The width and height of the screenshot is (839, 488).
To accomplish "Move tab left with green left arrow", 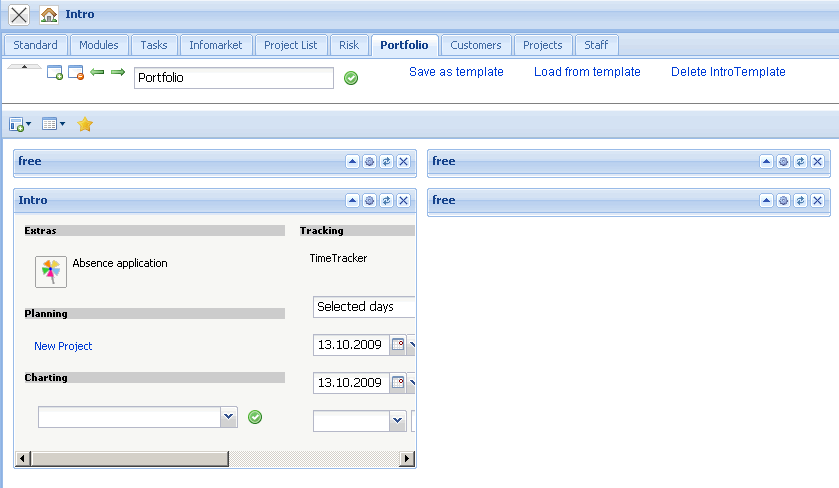I will point(98,72).
